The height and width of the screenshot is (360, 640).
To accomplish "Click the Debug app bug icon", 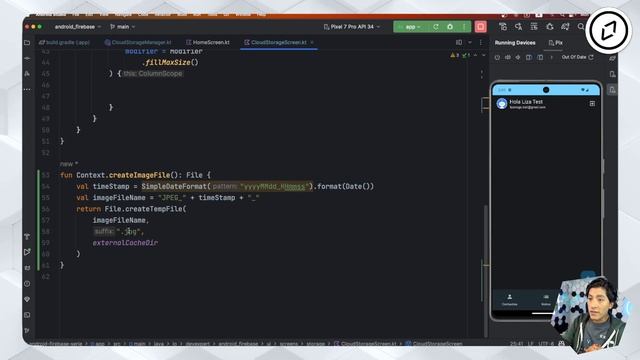I will [x=450, y=27].
